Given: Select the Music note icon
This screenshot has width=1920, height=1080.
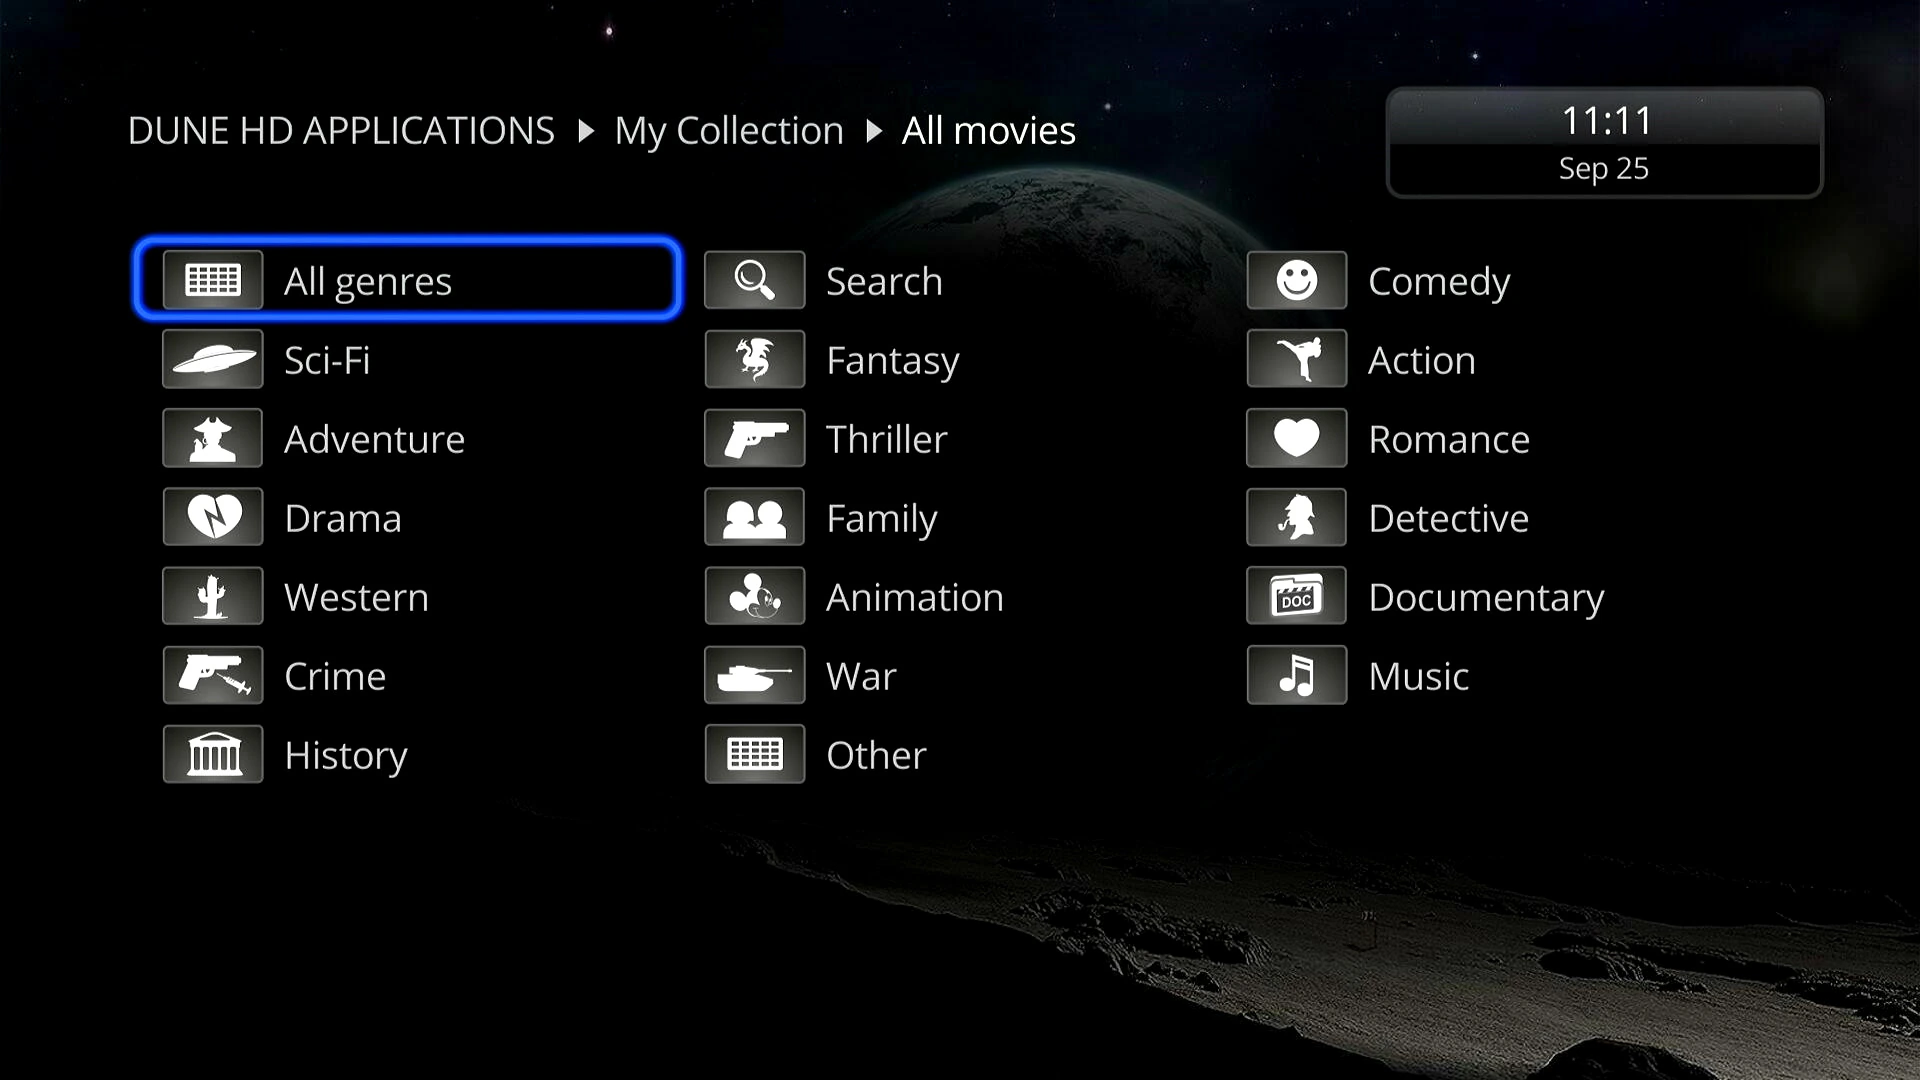Looking at the screenshot, I should point(1297,675).
